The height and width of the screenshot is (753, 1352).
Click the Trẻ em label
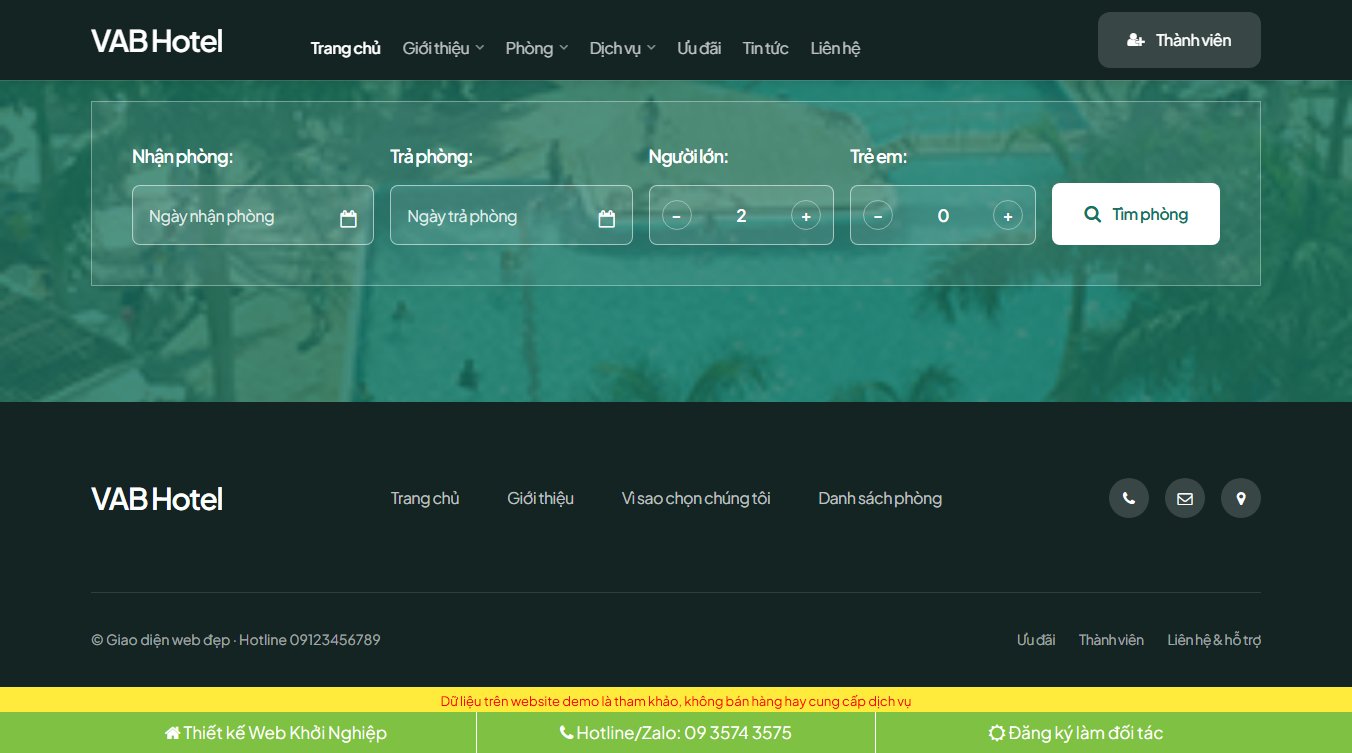click(878, 157)
